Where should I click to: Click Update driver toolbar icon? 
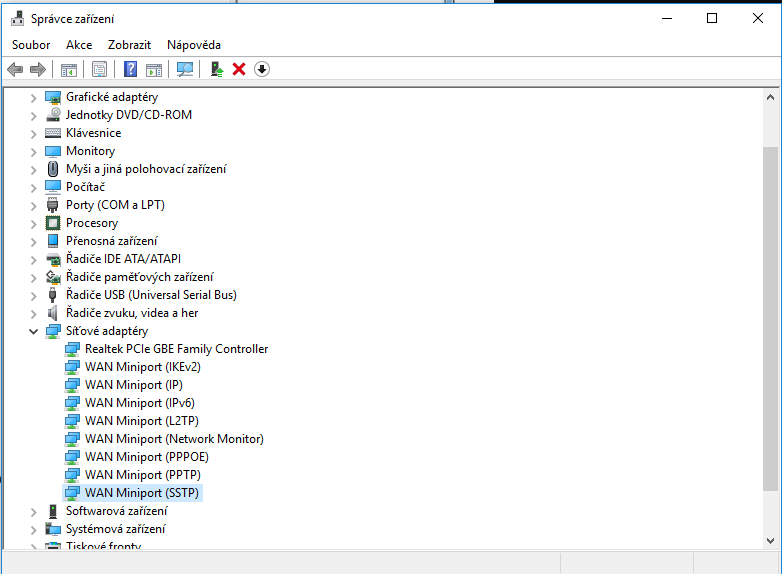pyautogui.click(x=216, y=69)
